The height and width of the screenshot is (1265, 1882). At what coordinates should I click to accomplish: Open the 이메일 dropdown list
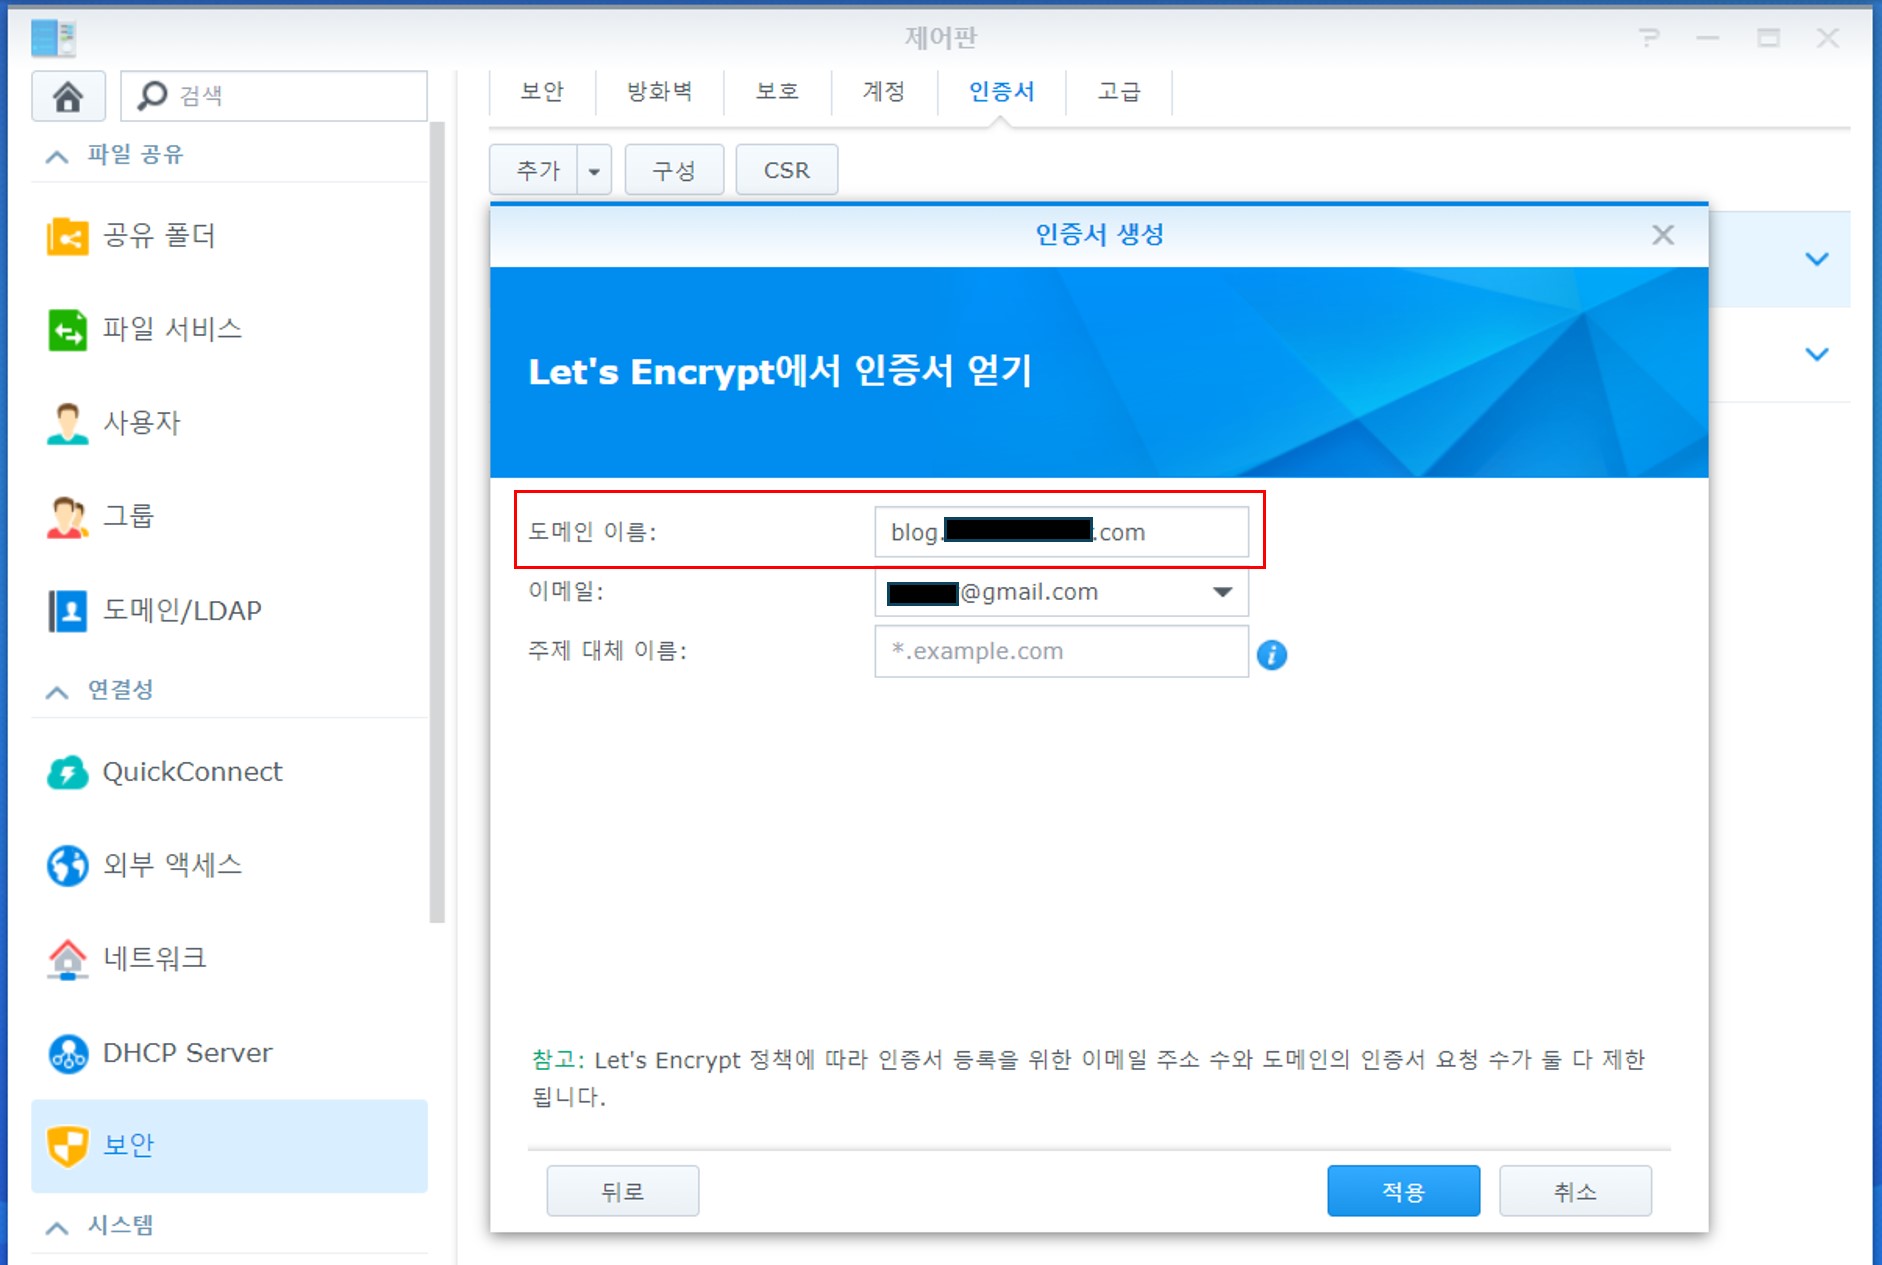tap(1222, 592)
